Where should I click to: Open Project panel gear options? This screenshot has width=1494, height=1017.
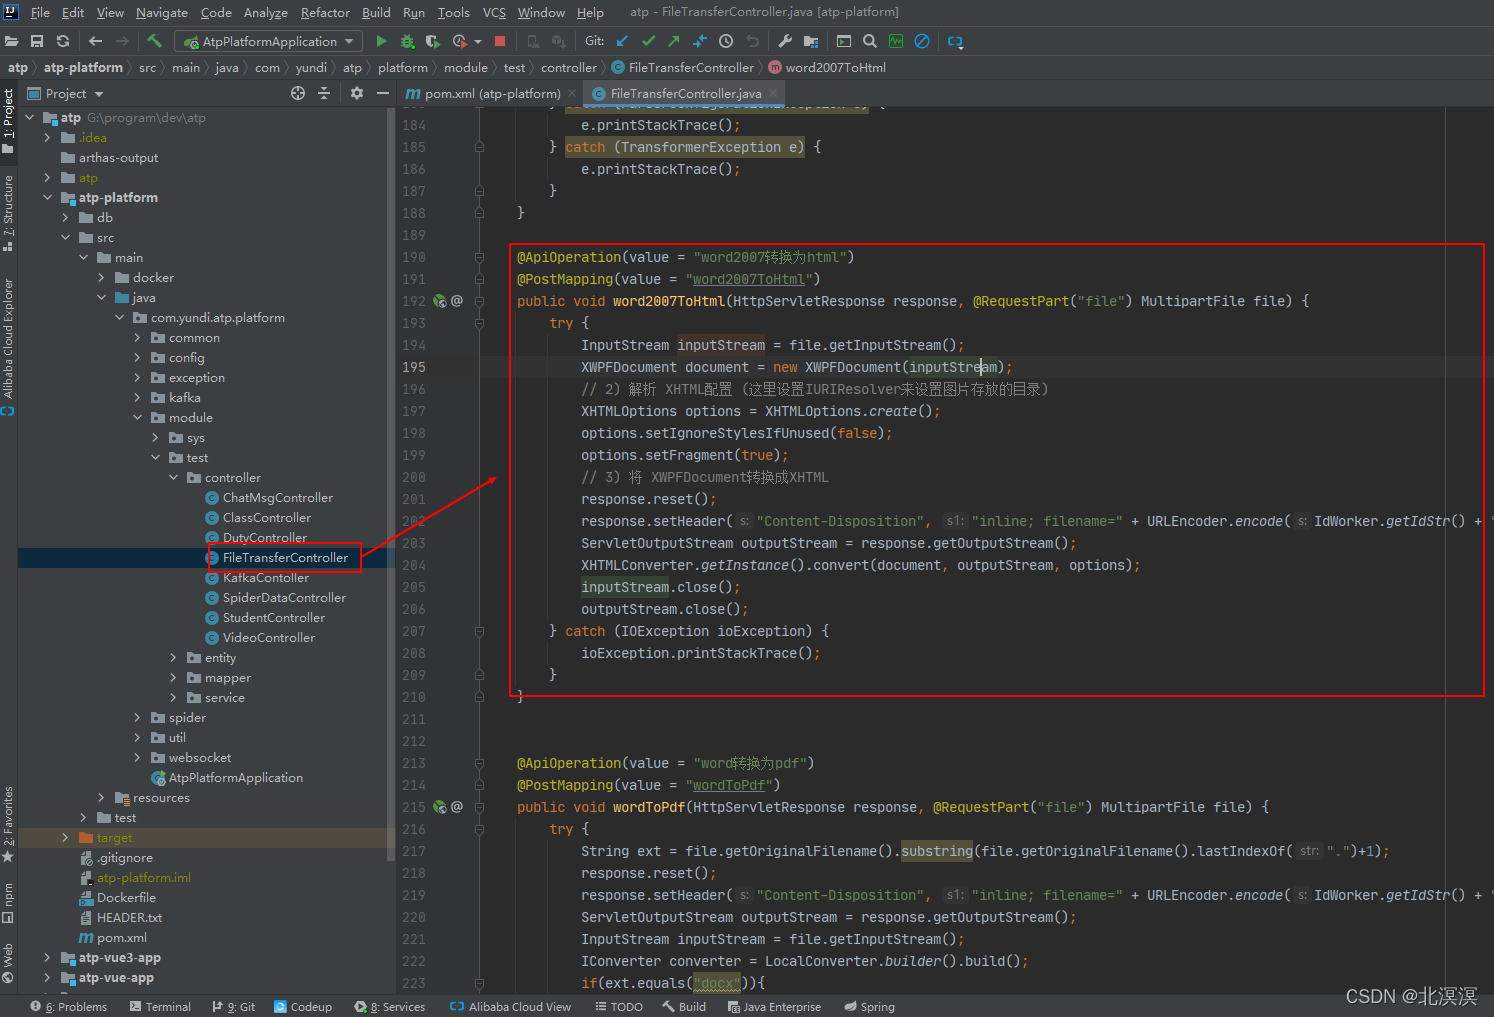[357, 93]
